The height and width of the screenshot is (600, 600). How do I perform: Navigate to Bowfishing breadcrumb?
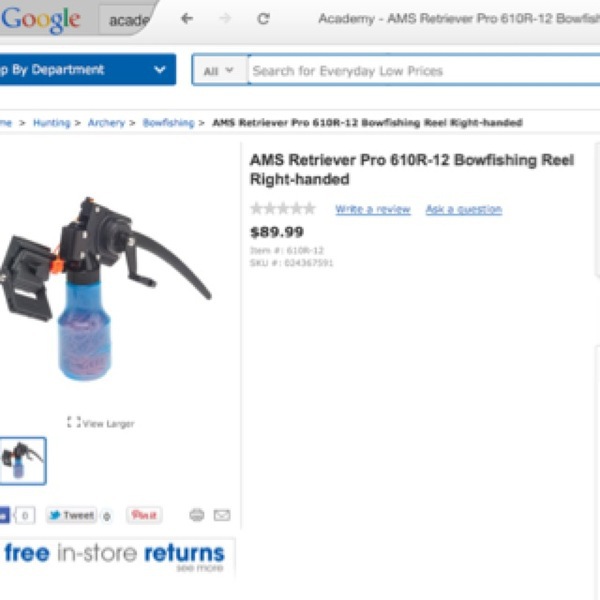[169, 123]
